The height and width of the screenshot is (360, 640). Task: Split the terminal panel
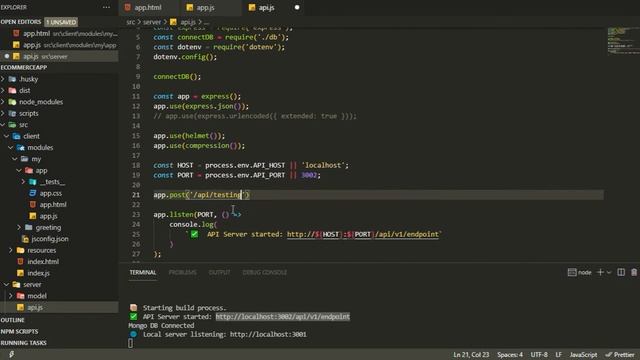[621, 272]
